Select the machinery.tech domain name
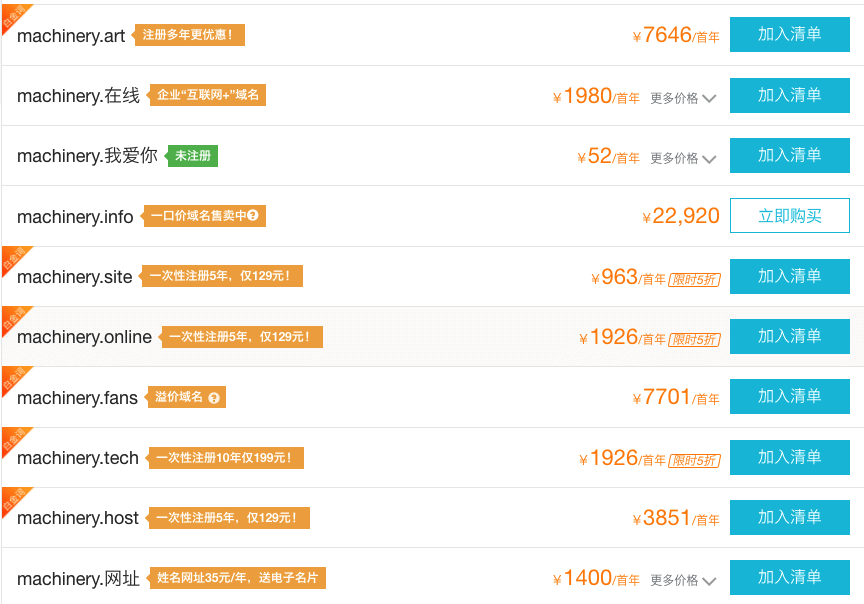Screen dimensions: 864x604 (78, 458)
